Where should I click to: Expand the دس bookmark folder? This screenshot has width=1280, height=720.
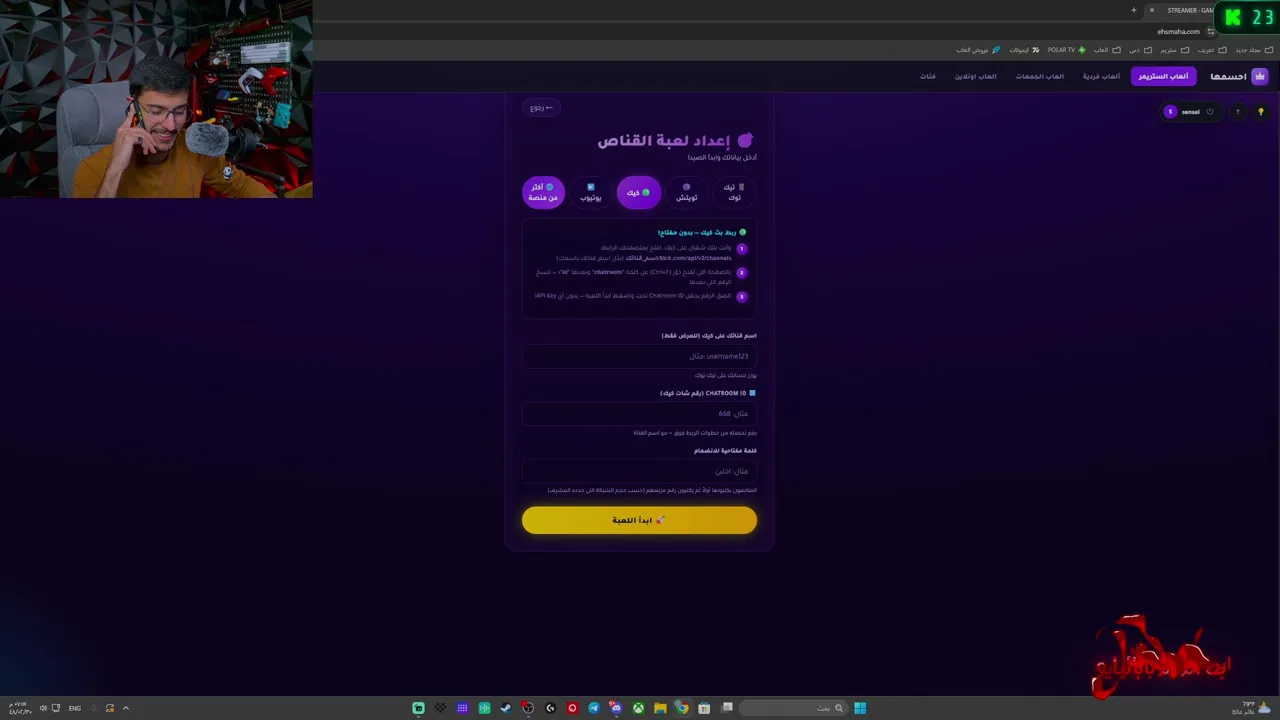coord(1141,50)
